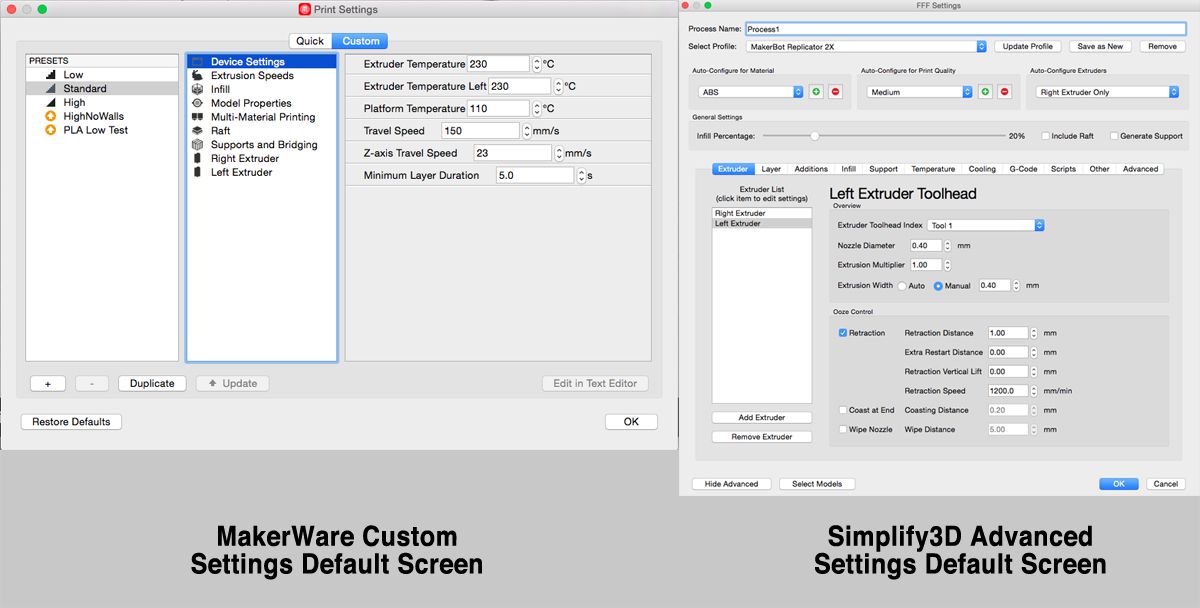The height and width of the screenshot is (608, 1200).
Task: Expand the Extruder Toolhead Index dropdown
Action: click(x=986, y=226)
